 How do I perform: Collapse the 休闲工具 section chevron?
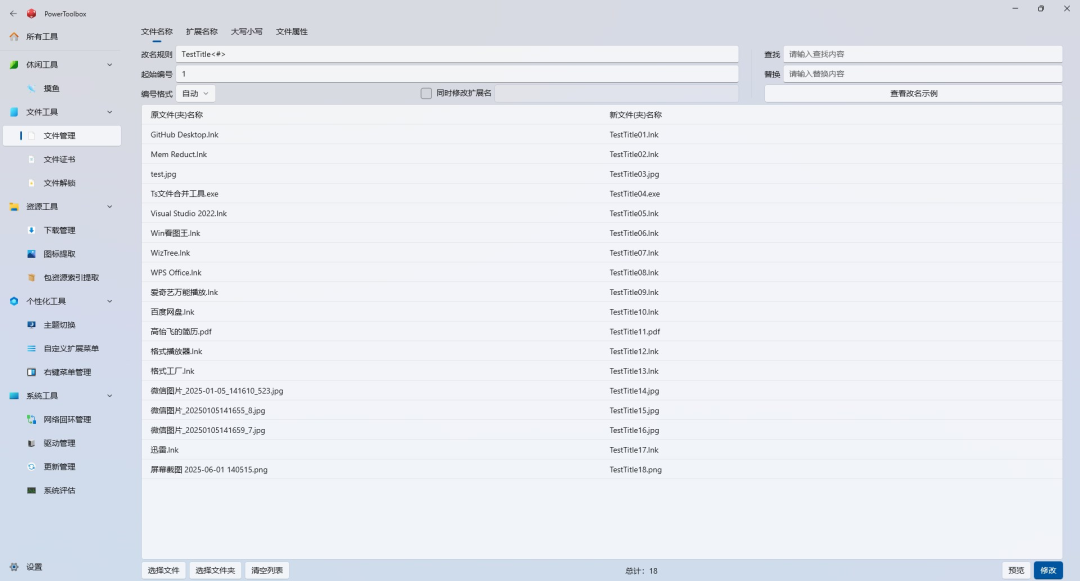coord(110,65)
